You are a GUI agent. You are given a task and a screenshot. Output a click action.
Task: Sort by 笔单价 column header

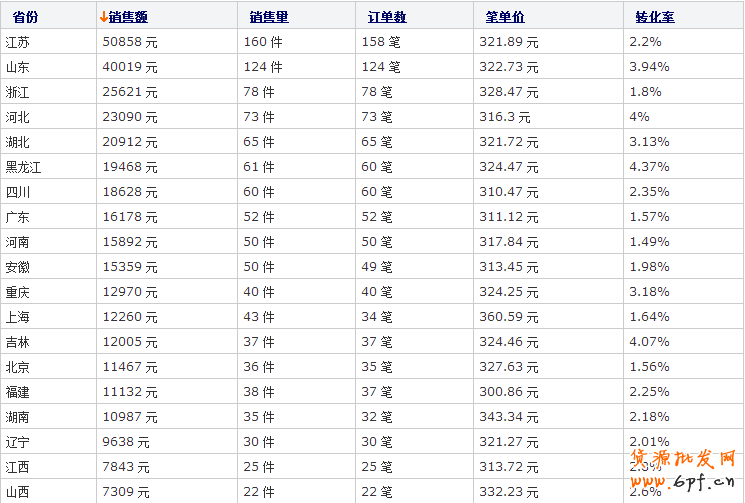click(505, 17)
